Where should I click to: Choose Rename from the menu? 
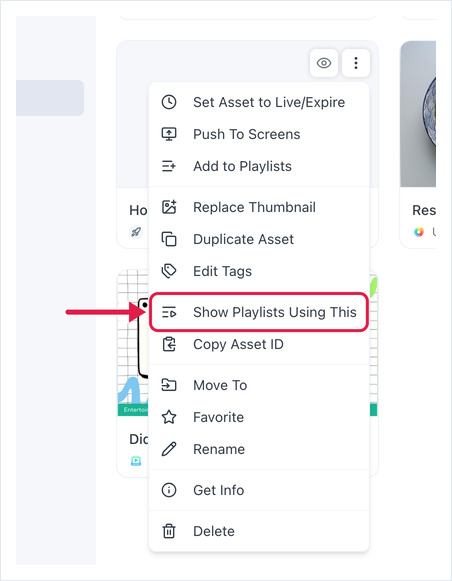point(219,449)
